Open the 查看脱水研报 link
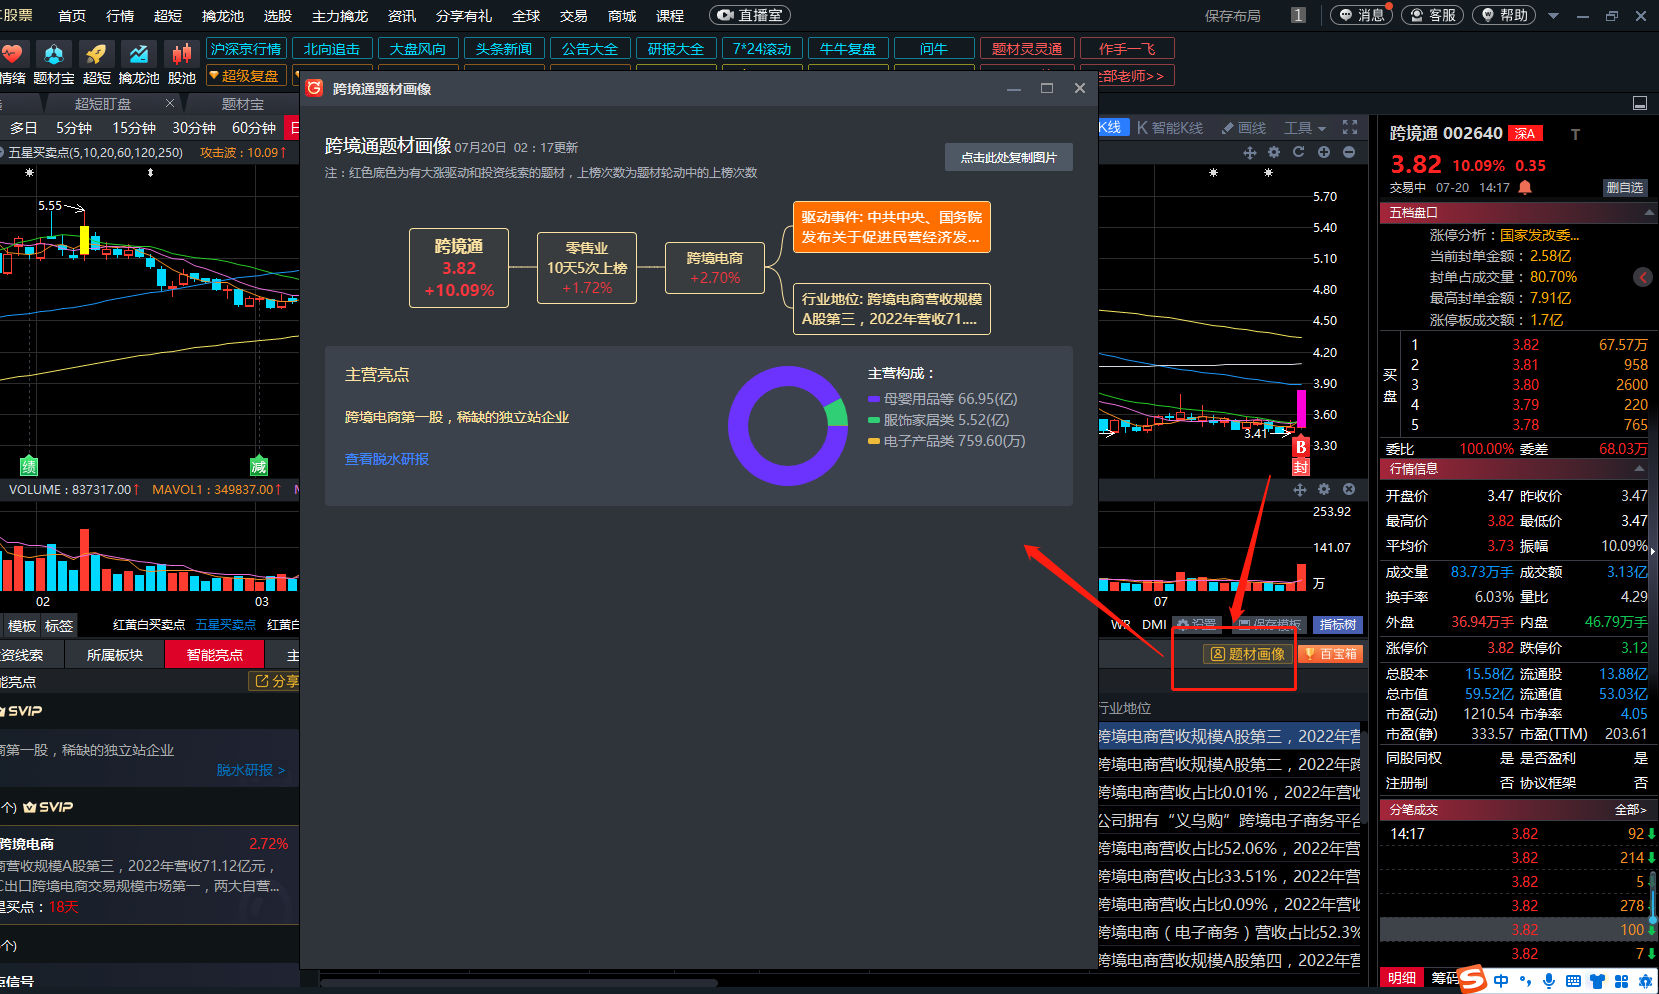 [x=387, y=459]
